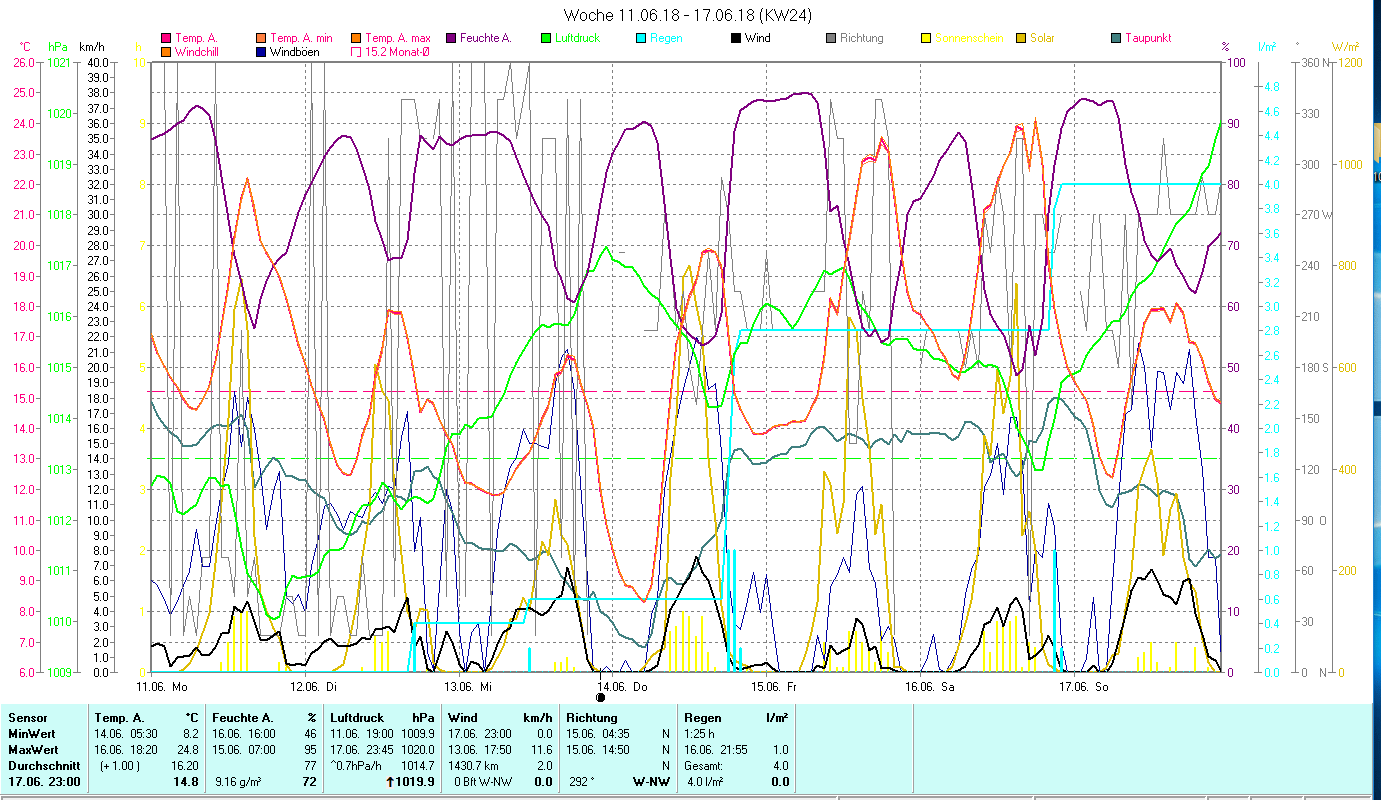
Task: Click the rising pressure arrow beside 1019.9
Action: 388,782
